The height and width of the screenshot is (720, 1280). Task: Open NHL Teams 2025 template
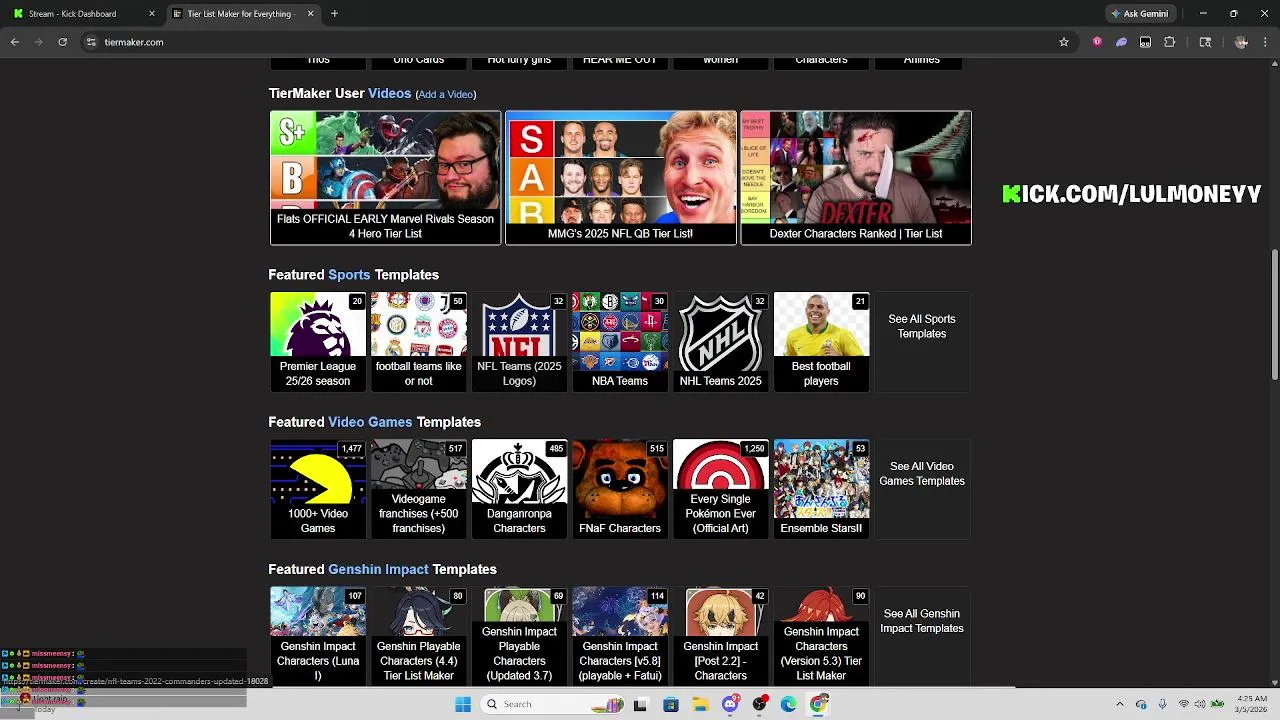click(x=721, y=341)
